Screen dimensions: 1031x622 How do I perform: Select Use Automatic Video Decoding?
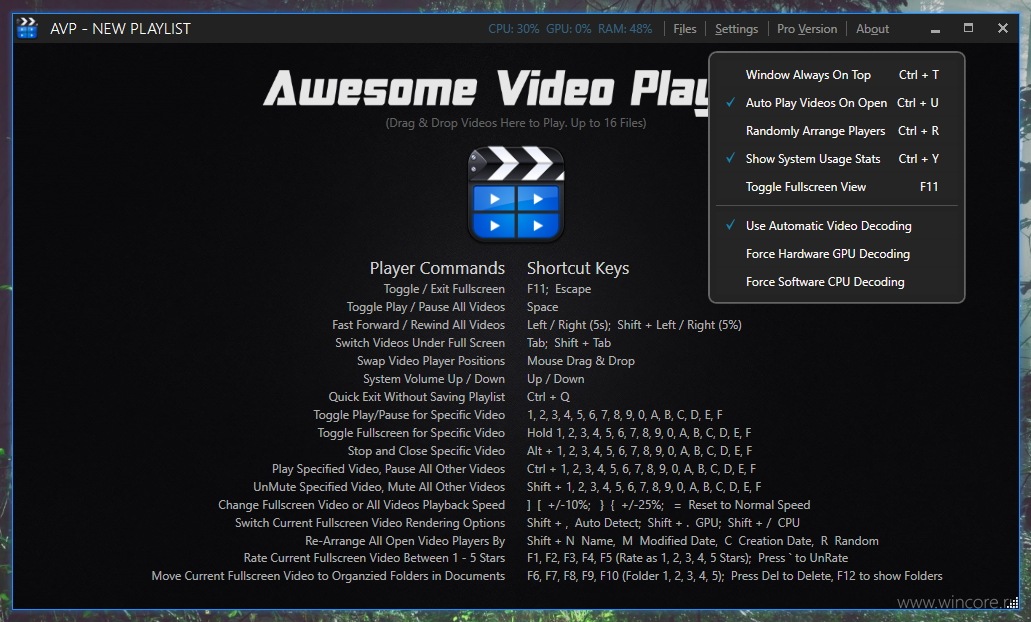tap(837, 226)
